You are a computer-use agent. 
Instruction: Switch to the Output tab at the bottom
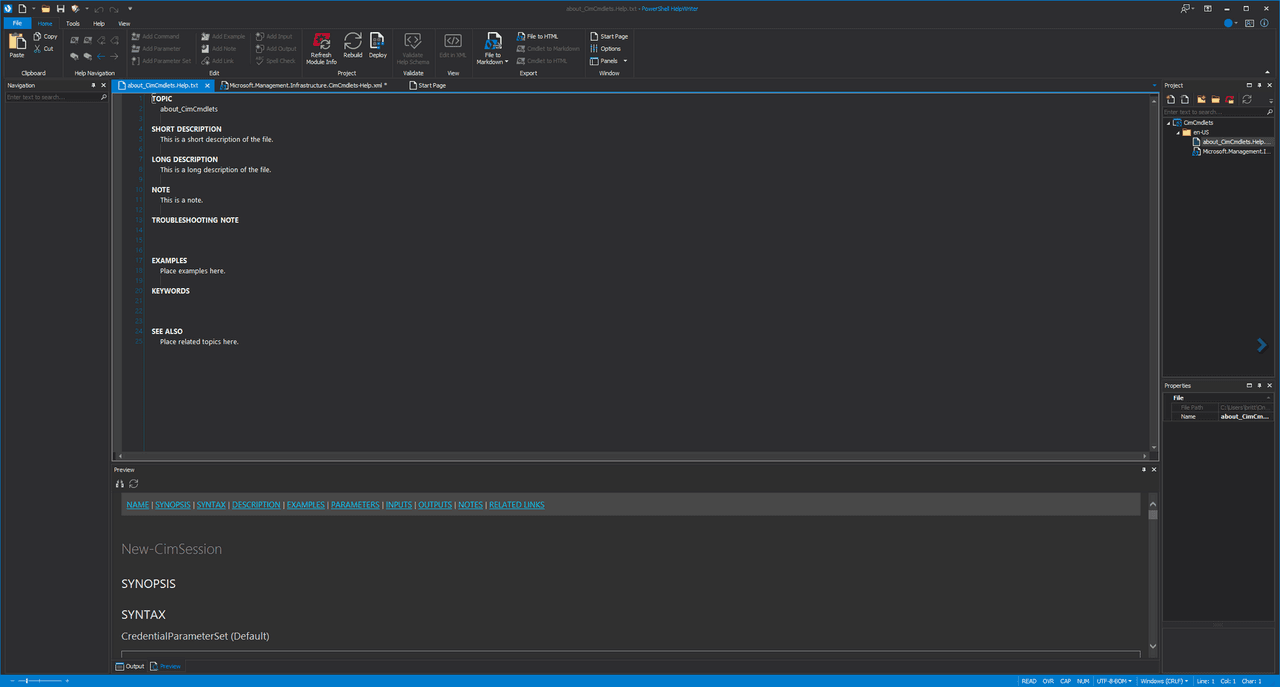coord(130,666)
